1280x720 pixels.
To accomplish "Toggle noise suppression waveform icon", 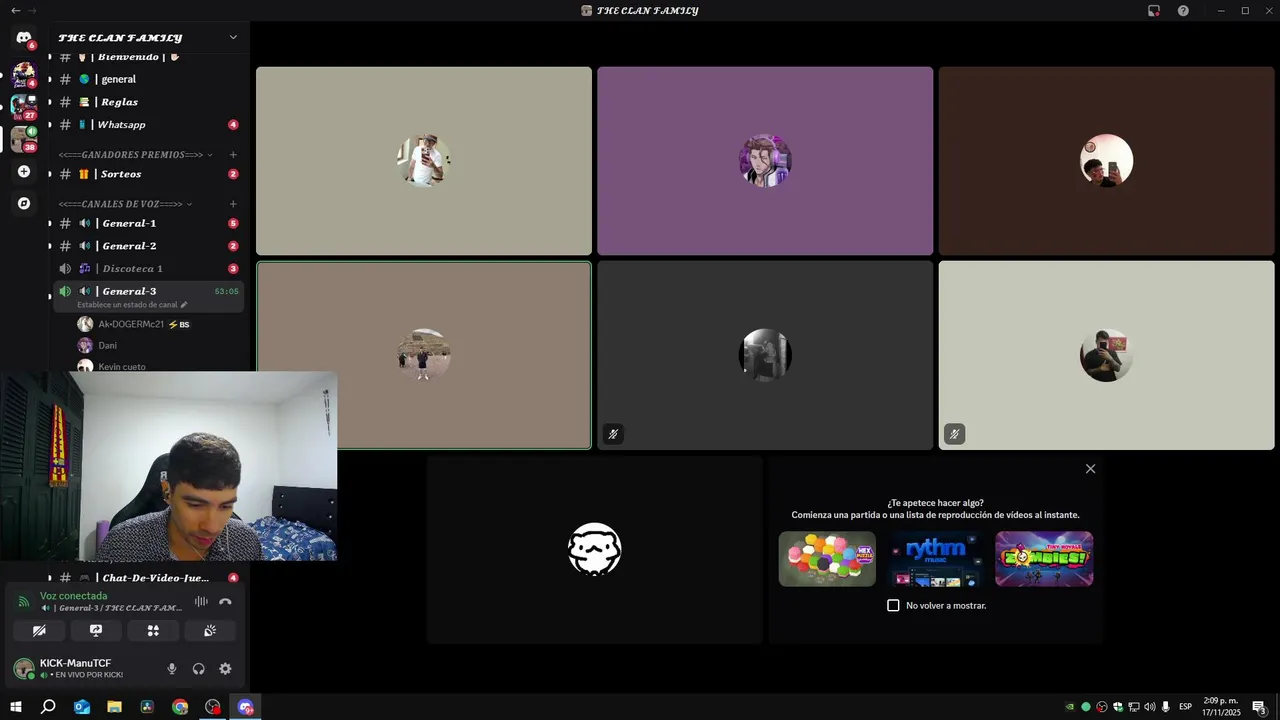I will [201, 601].
